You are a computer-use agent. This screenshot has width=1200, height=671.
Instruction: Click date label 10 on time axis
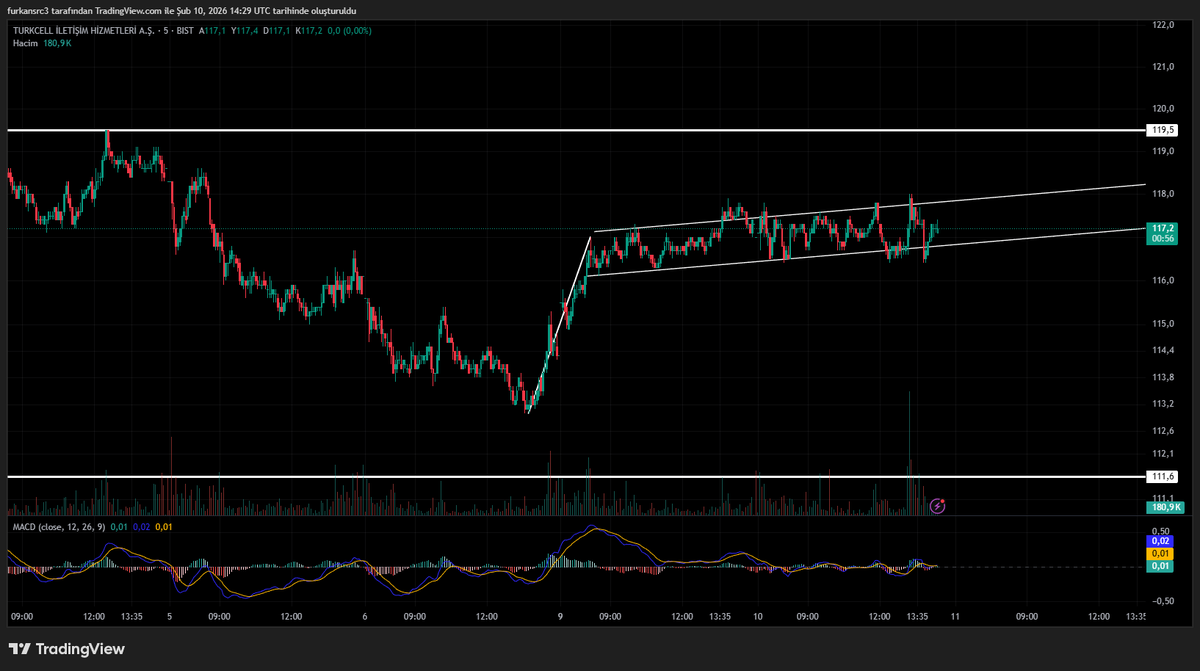[758, 617]
